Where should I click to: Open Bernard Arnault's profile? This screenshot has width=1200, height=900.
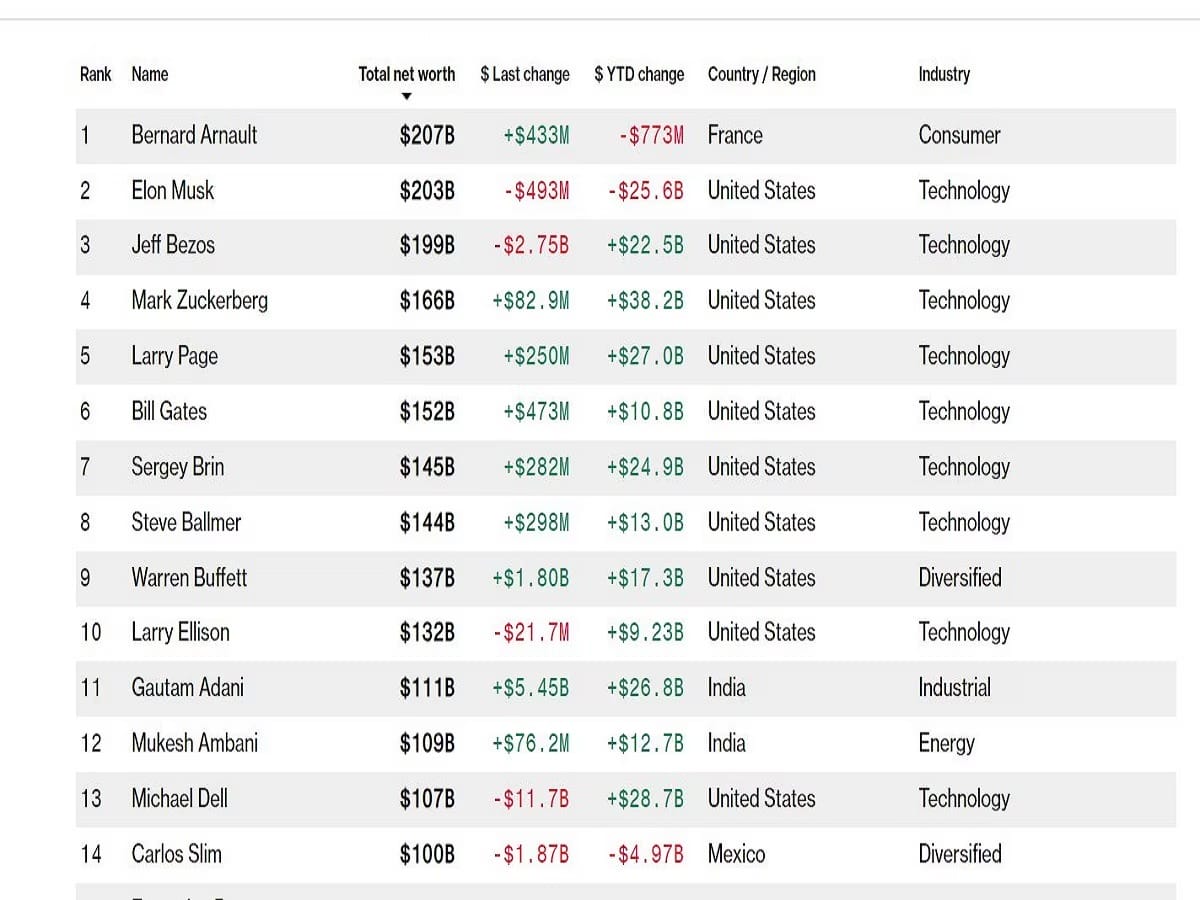[x=194, y=135]
